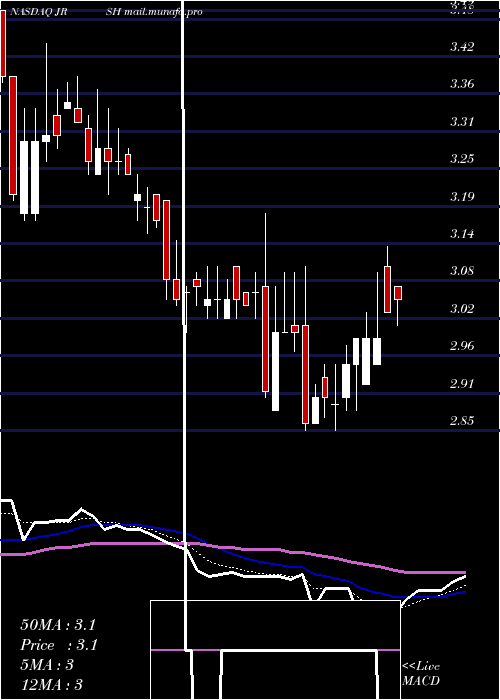Click the 2.85 price axis label
This screenshot has height=700, width=500.
click(x=462, y=421)
